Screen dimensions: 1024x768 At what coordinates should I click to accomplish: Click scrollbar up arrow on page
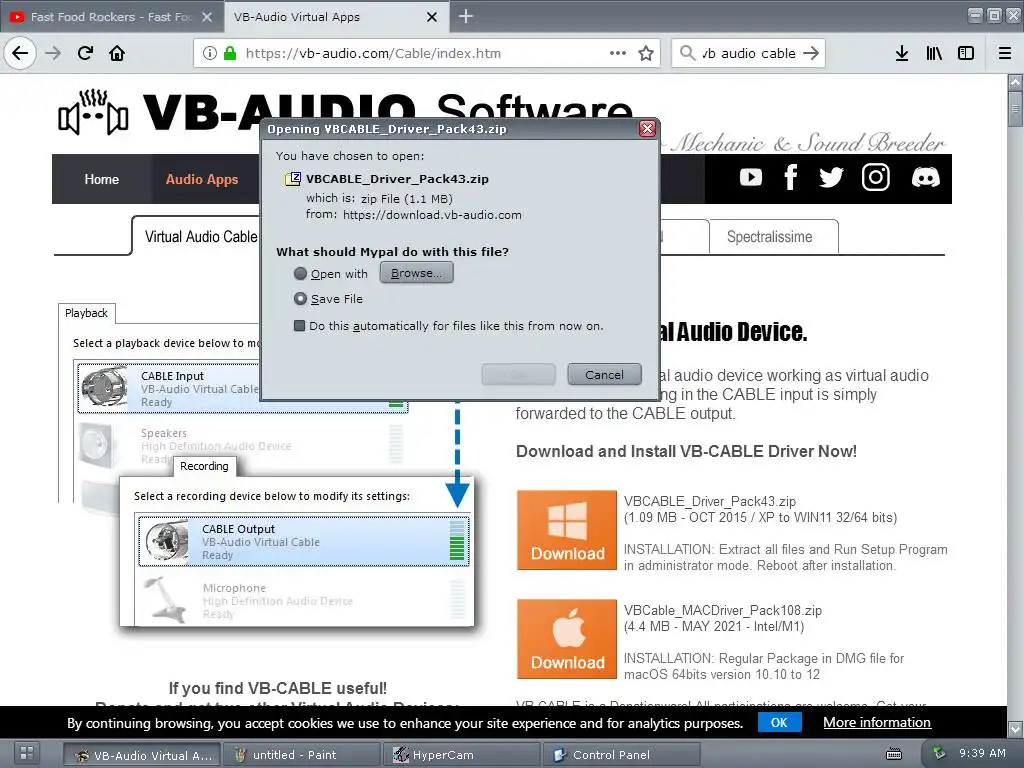[1015, 82]
